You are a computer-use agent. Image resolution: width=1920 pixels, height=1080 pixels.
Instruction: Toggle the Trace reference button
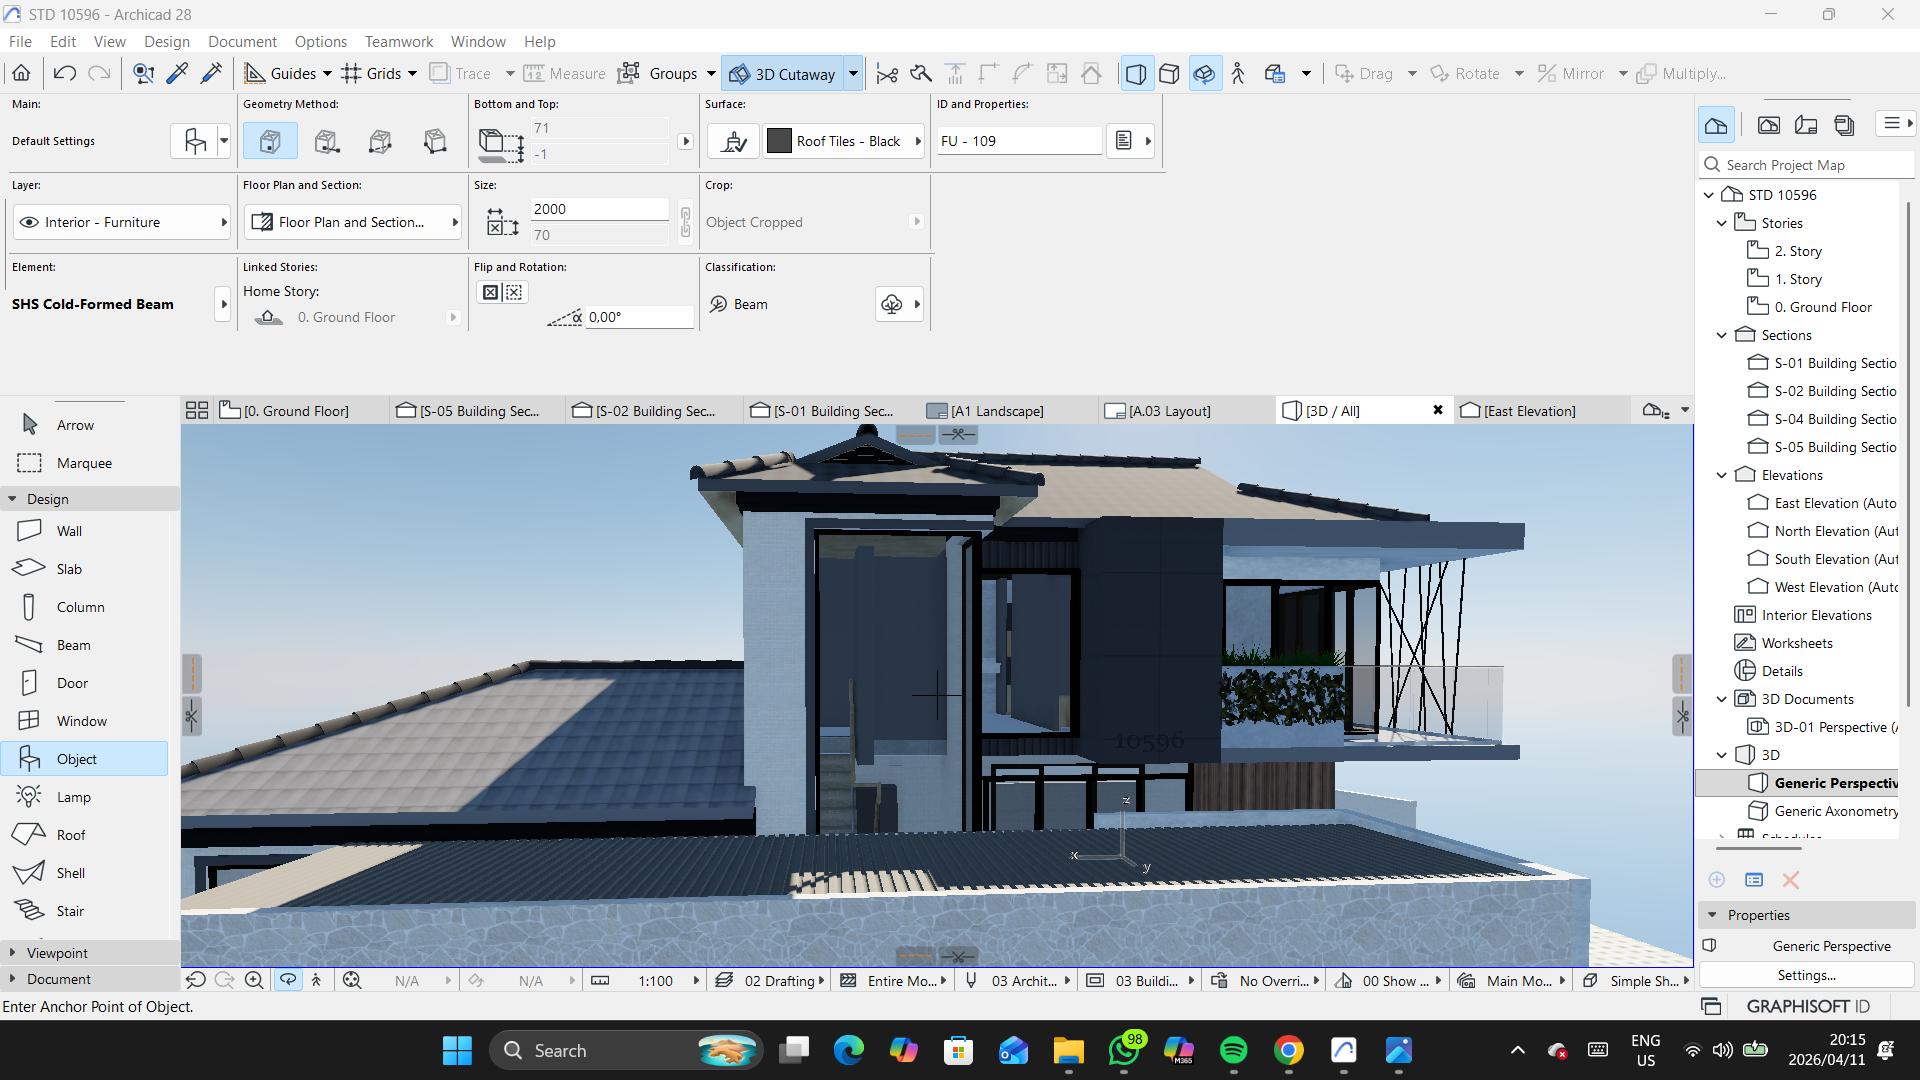click(x=461, y=73)
